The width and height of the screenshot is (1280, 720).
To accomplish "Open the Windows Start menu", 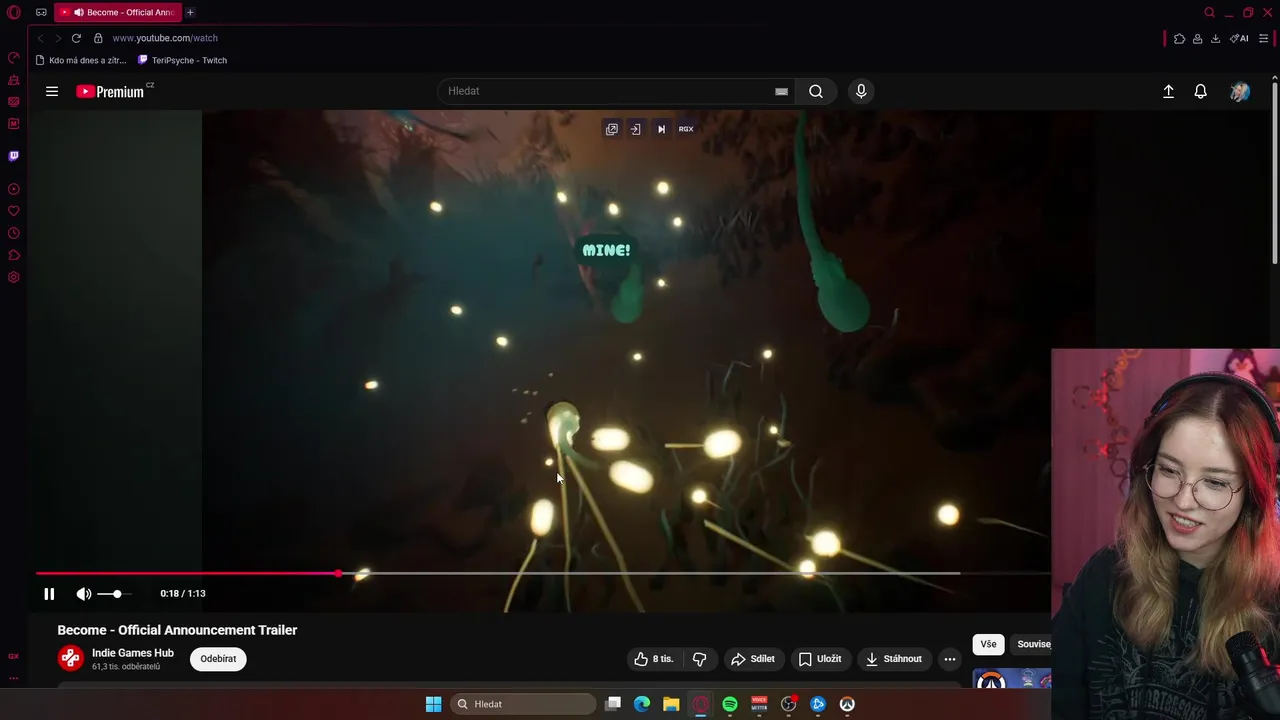I will 433,704.
